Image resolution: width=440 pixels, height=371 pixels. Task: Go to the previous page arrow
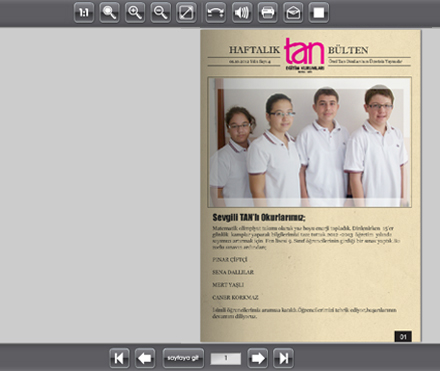click(x=145, y=358)
